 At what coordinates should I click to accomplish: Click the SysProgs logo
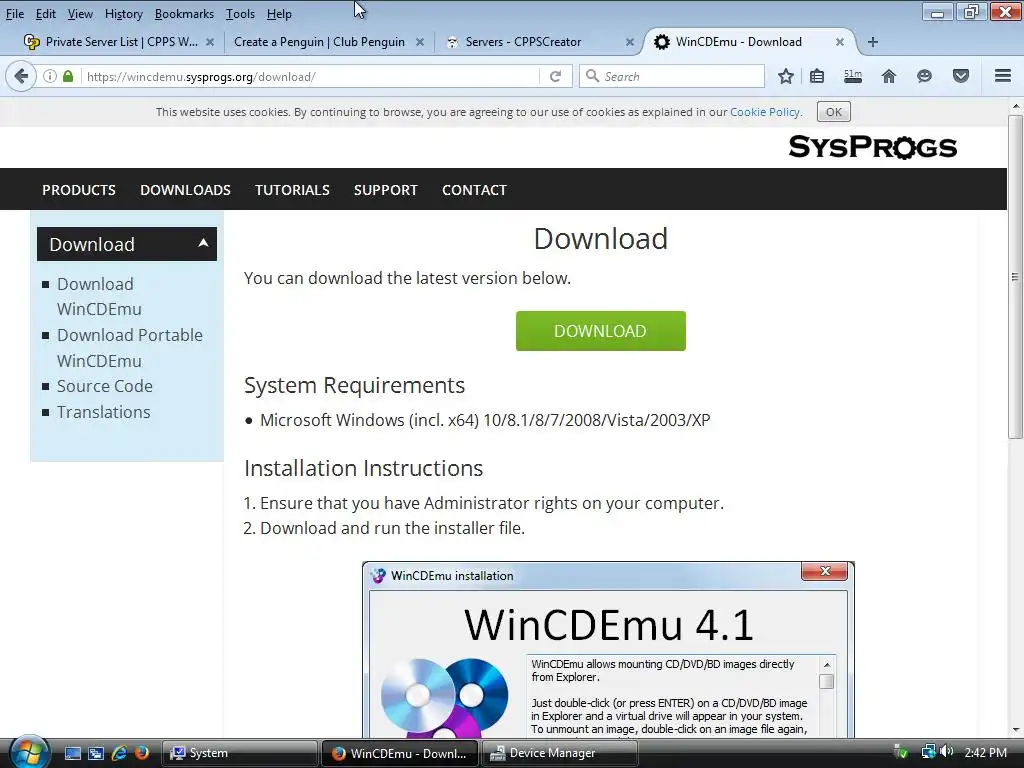[872, 147]
